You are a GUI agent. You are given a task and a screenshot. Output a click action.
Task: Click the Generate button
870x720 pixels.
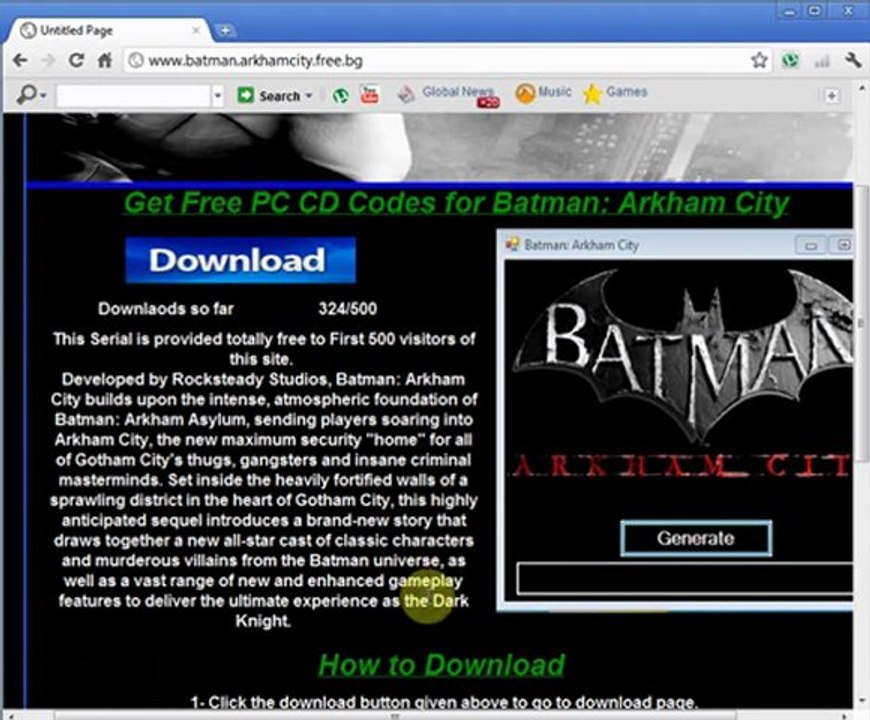[x=696, y=538]
